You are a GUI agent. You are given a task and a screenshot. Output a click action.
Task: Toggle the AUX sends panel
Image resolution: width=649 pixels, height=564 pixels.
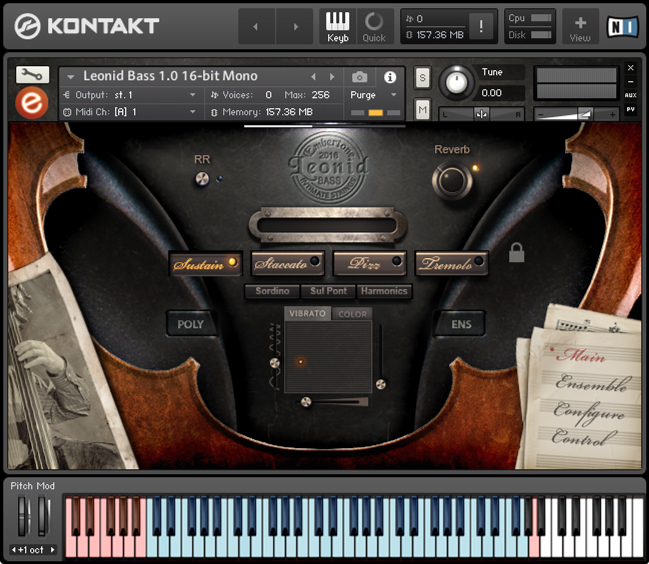(630, 95)
